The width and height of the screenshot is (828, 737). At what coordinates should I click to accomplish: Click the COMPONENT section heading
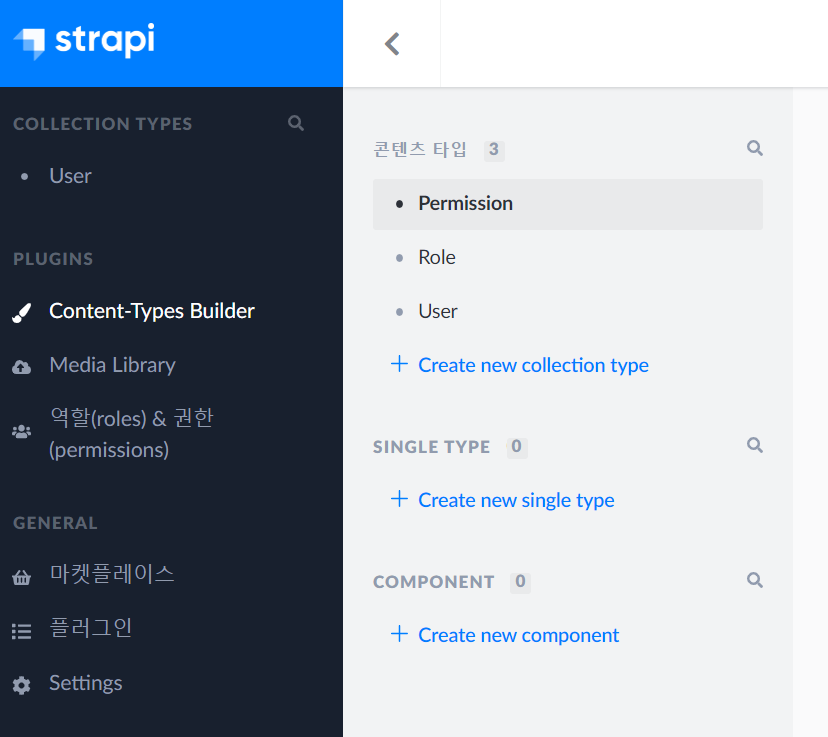(x=434, y=582)
